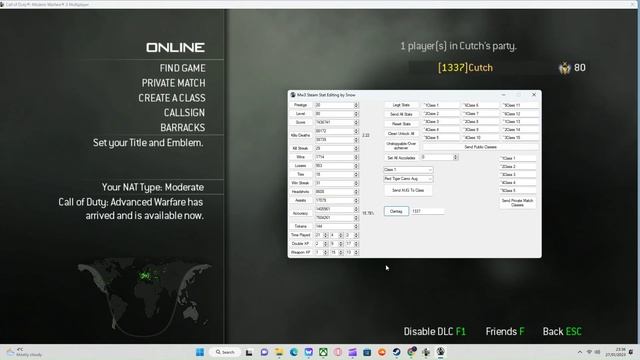The image size is (640, 360).
Task: Switch to the stat editor taskbar icon
Action: [x=440, y=352]
